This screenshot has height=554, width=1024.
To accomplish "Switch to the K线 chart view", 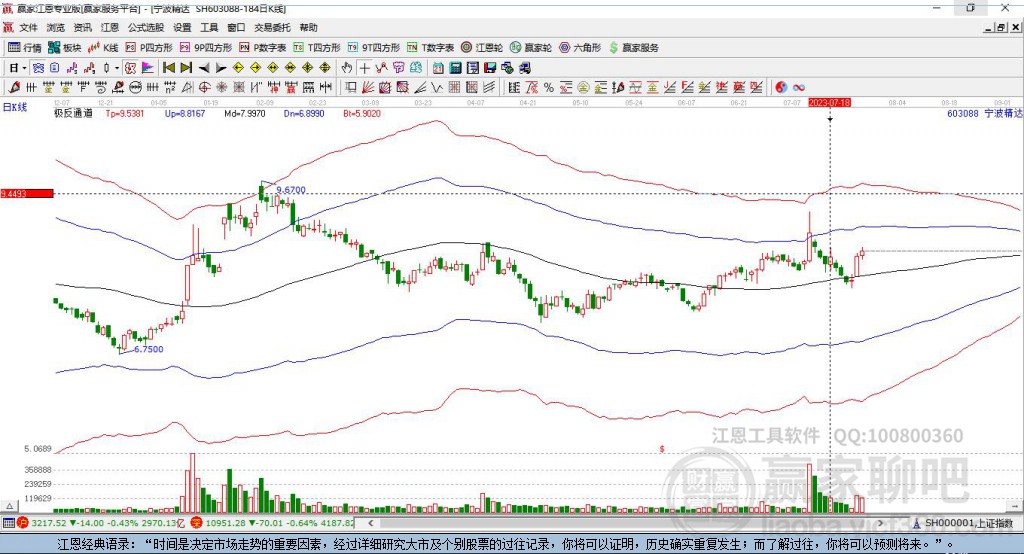I will coord(103,48).
